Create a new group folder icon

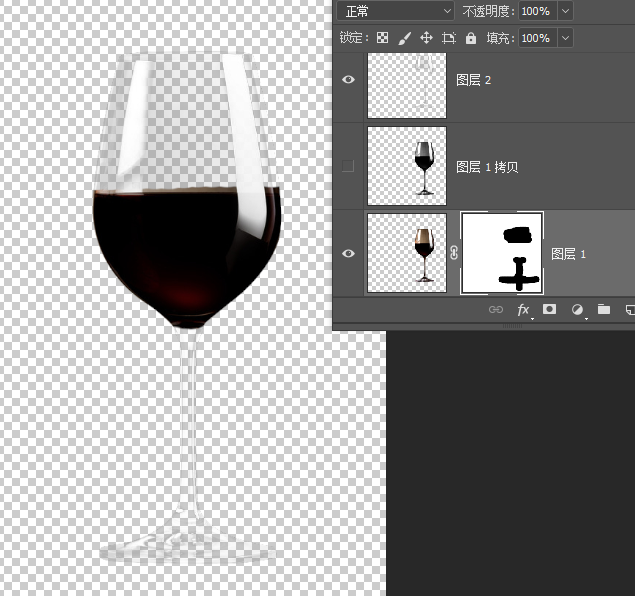tap(604, 310)
